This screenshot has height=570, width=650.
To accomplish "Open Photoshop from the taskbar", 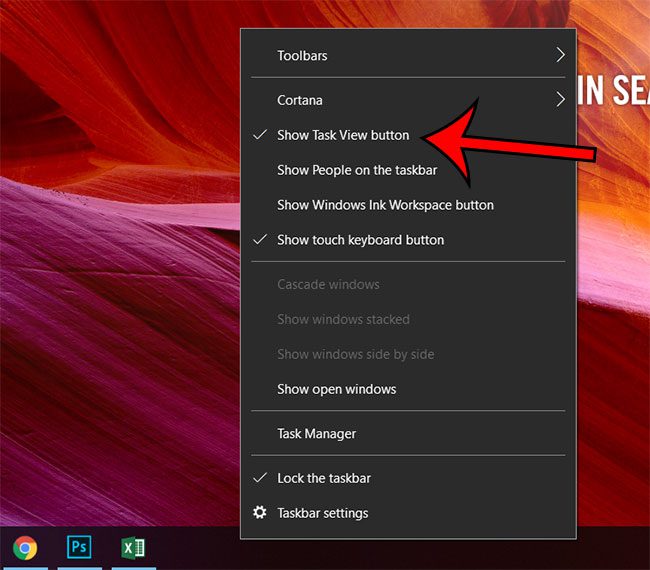I will coord(79,547).
